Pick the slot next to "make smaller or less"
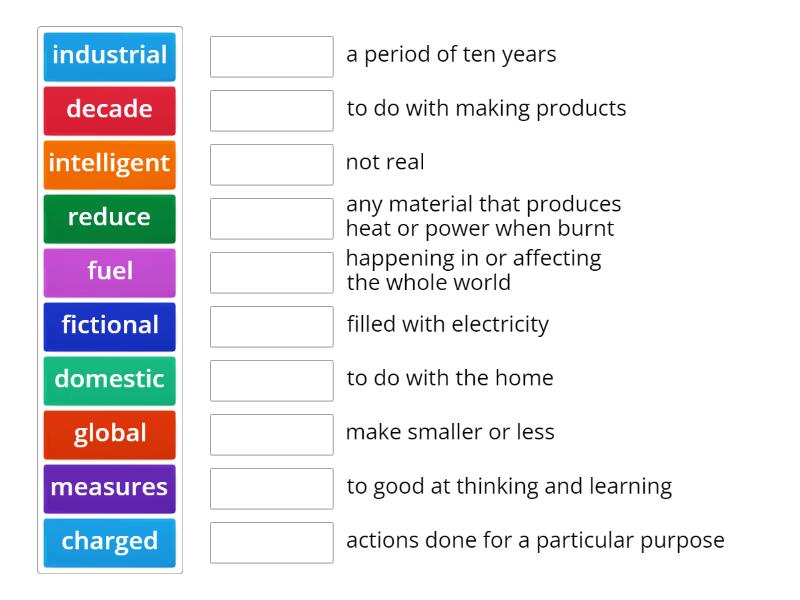Viewport: 800px width, 600px height. (272, 434)
